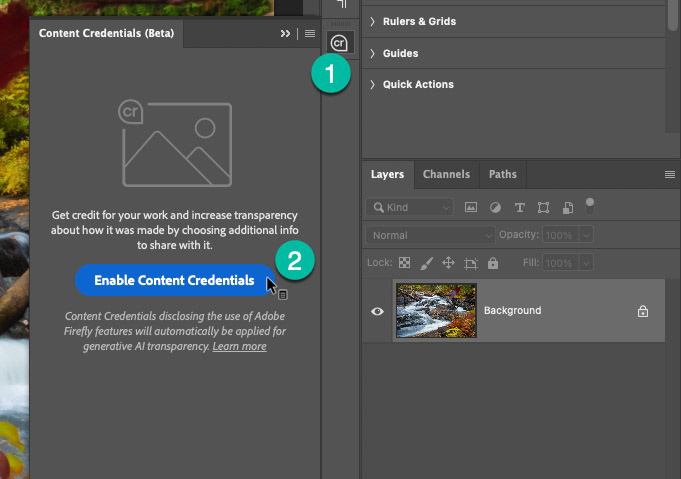
Task: Select the Background layer name
Action: click(512, 311)
